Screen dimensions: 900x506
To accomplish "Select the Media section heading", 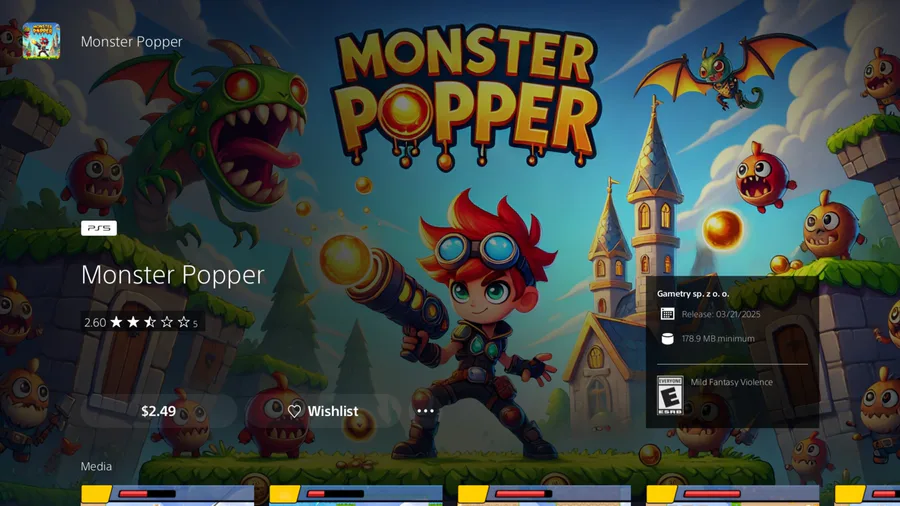I will (x=96, y=466).
